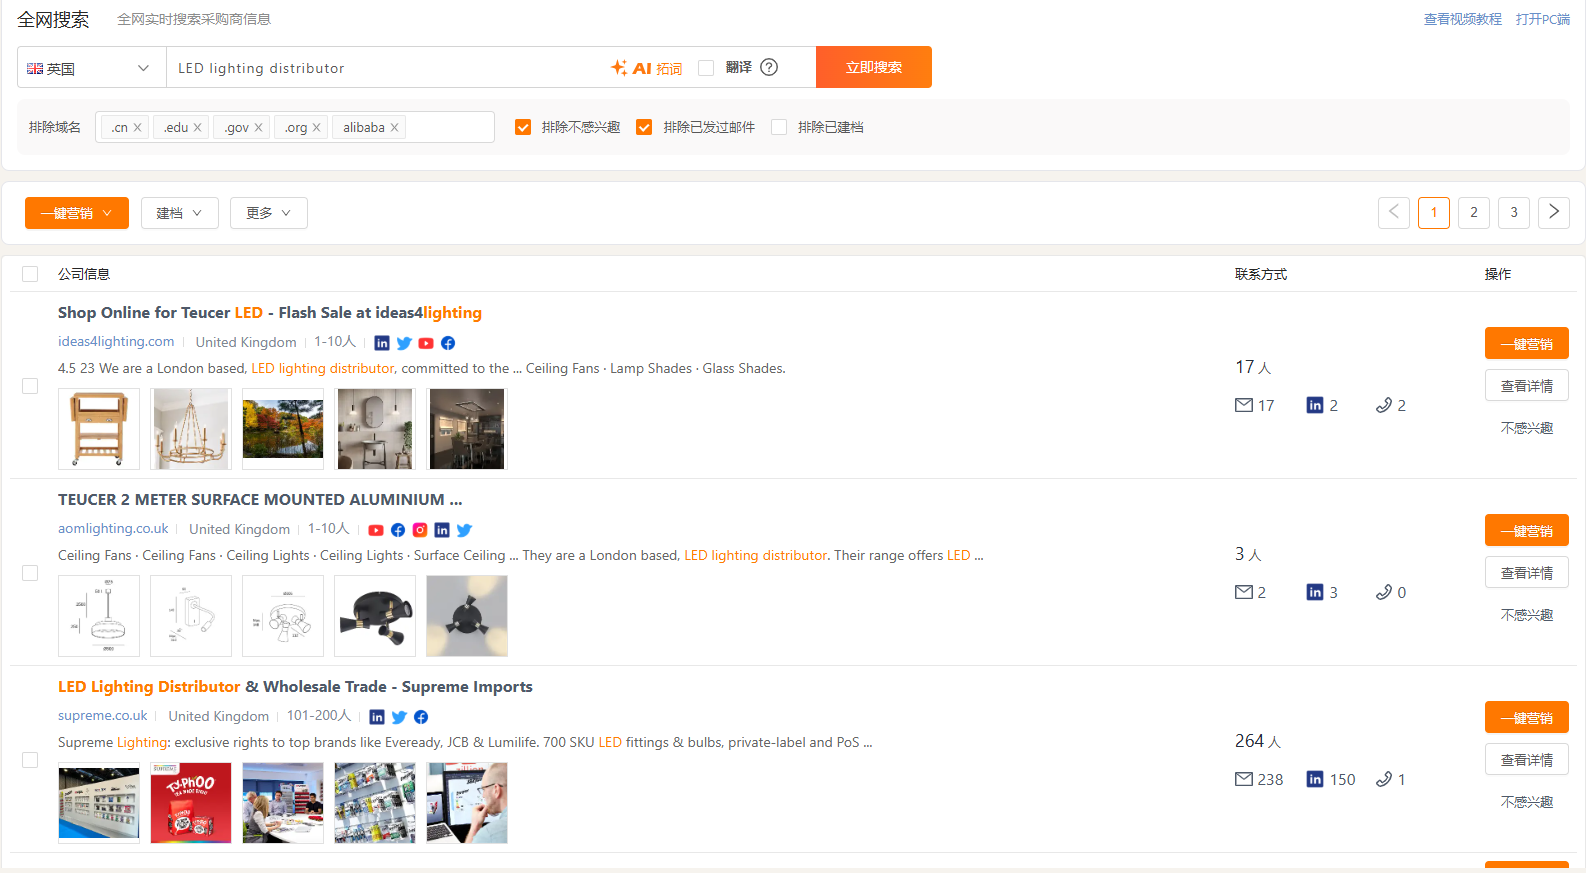Open Twitter icon for aomlighting.co.uk
This screenshot has width=1586, height=873.
point(464,530)
